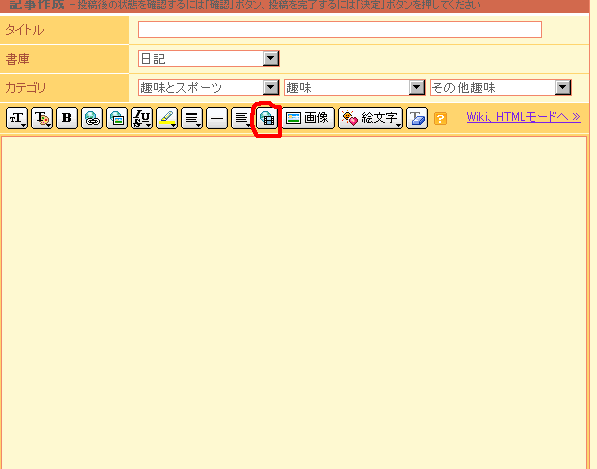Click the web image link icon

coord(117,118)
